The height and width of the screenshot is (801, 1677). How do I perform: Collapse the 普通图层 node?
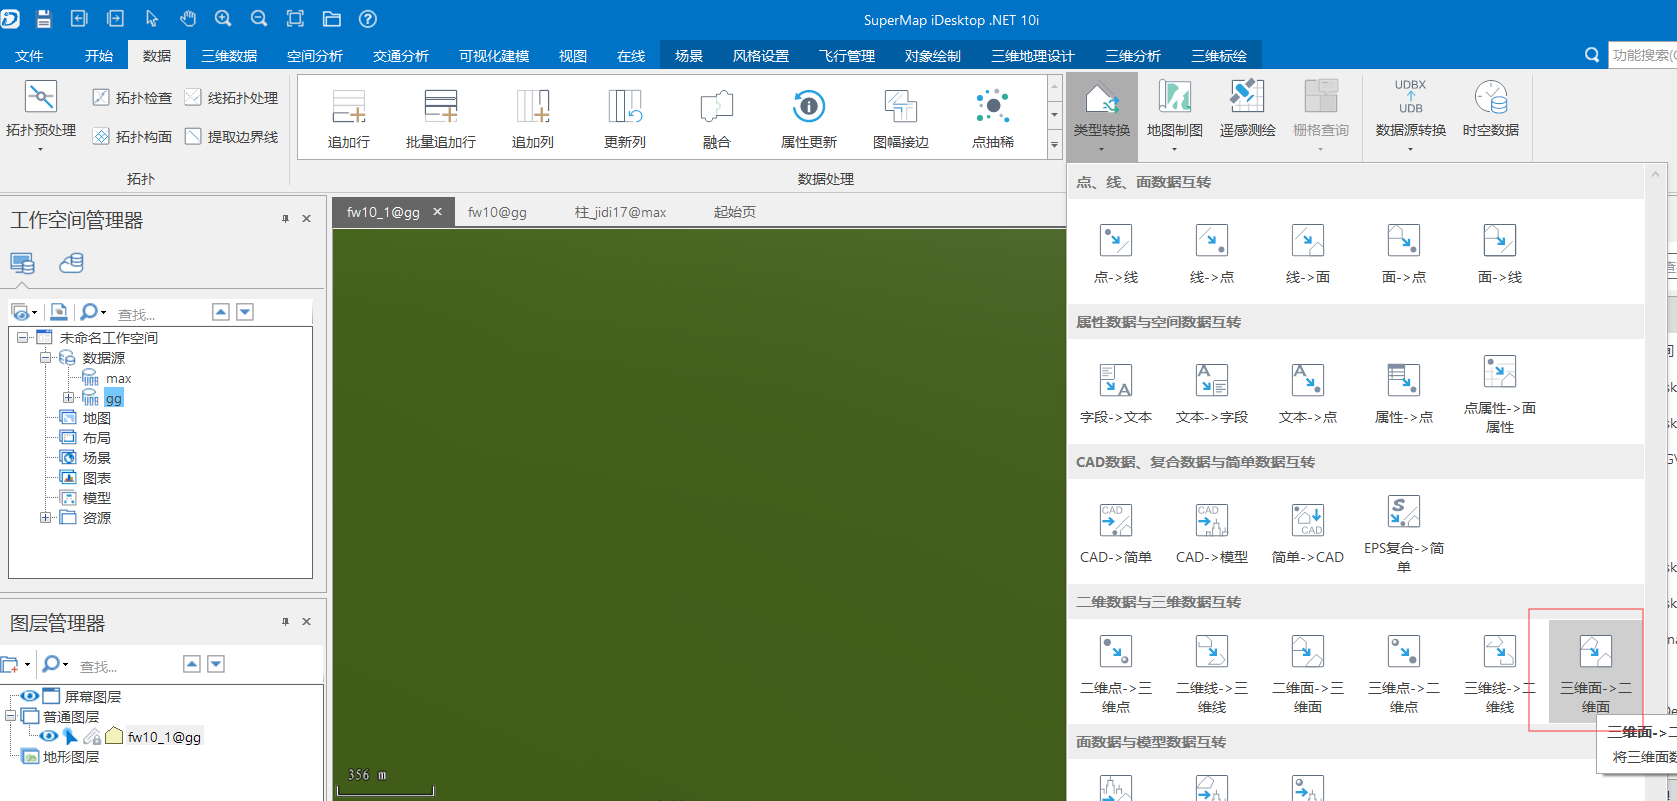point(11,716)
